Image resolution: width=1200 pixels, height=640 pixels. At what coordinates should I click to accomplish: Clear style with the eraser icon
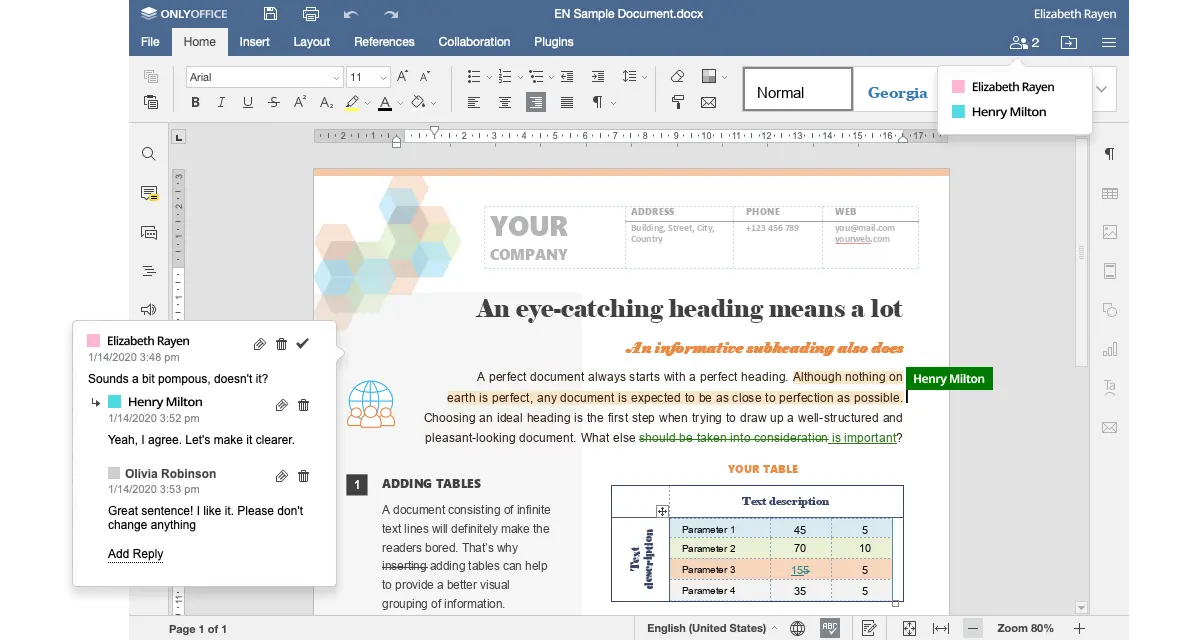pyautogui.click(x=678, y=77)
